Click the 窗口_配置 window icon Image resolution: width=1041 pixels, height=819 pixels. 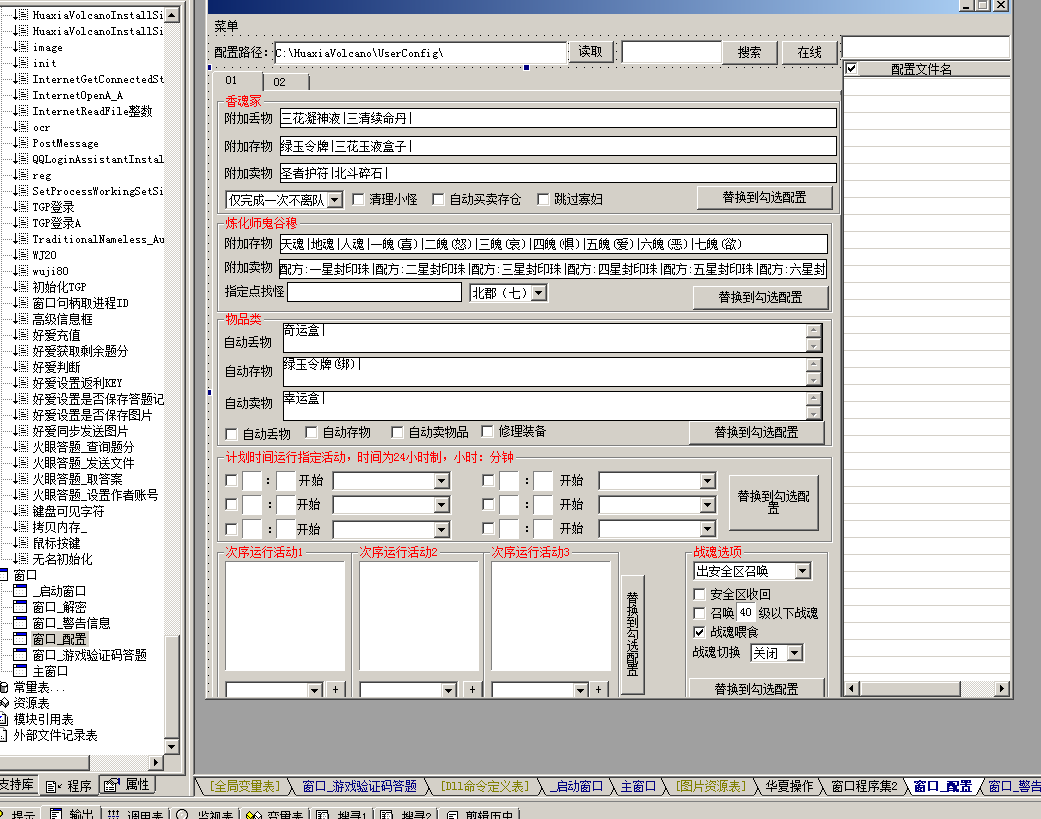[21, 638]
